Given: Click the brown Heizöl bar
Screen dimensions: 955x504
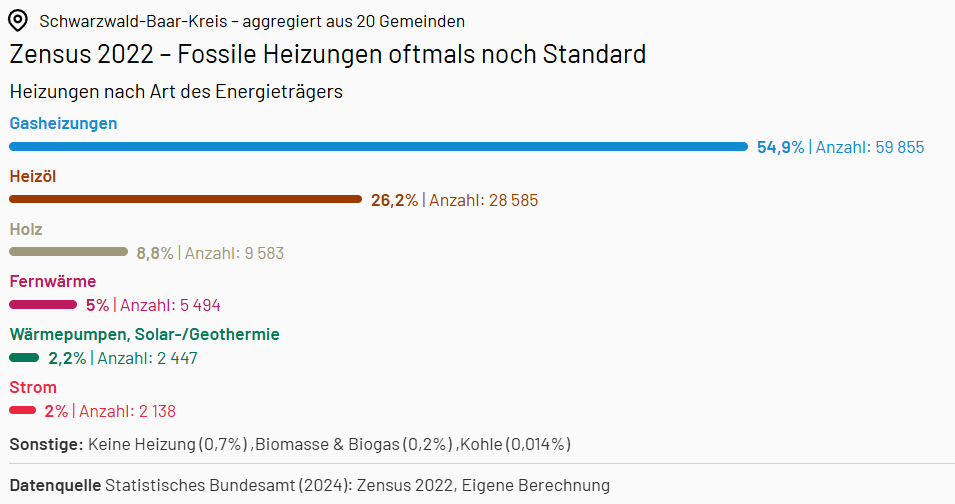Looking at the screenshot, I should [x=186, y=199].
